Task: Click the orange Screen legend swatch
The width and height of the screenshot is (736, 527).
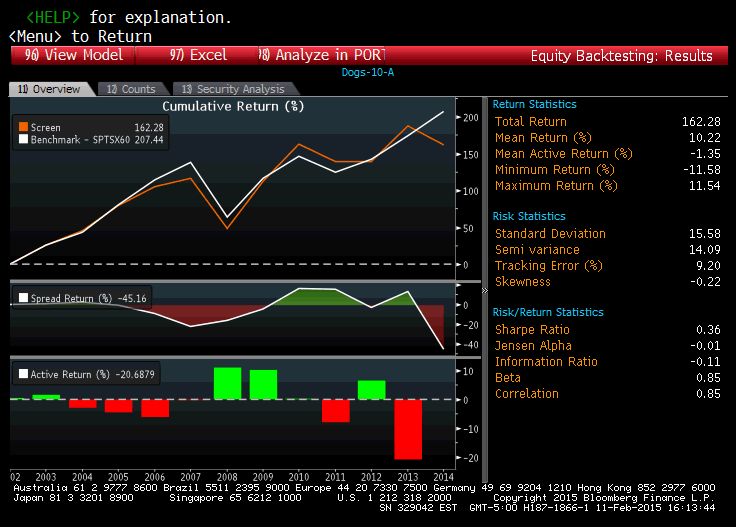Action: (23, 127)
